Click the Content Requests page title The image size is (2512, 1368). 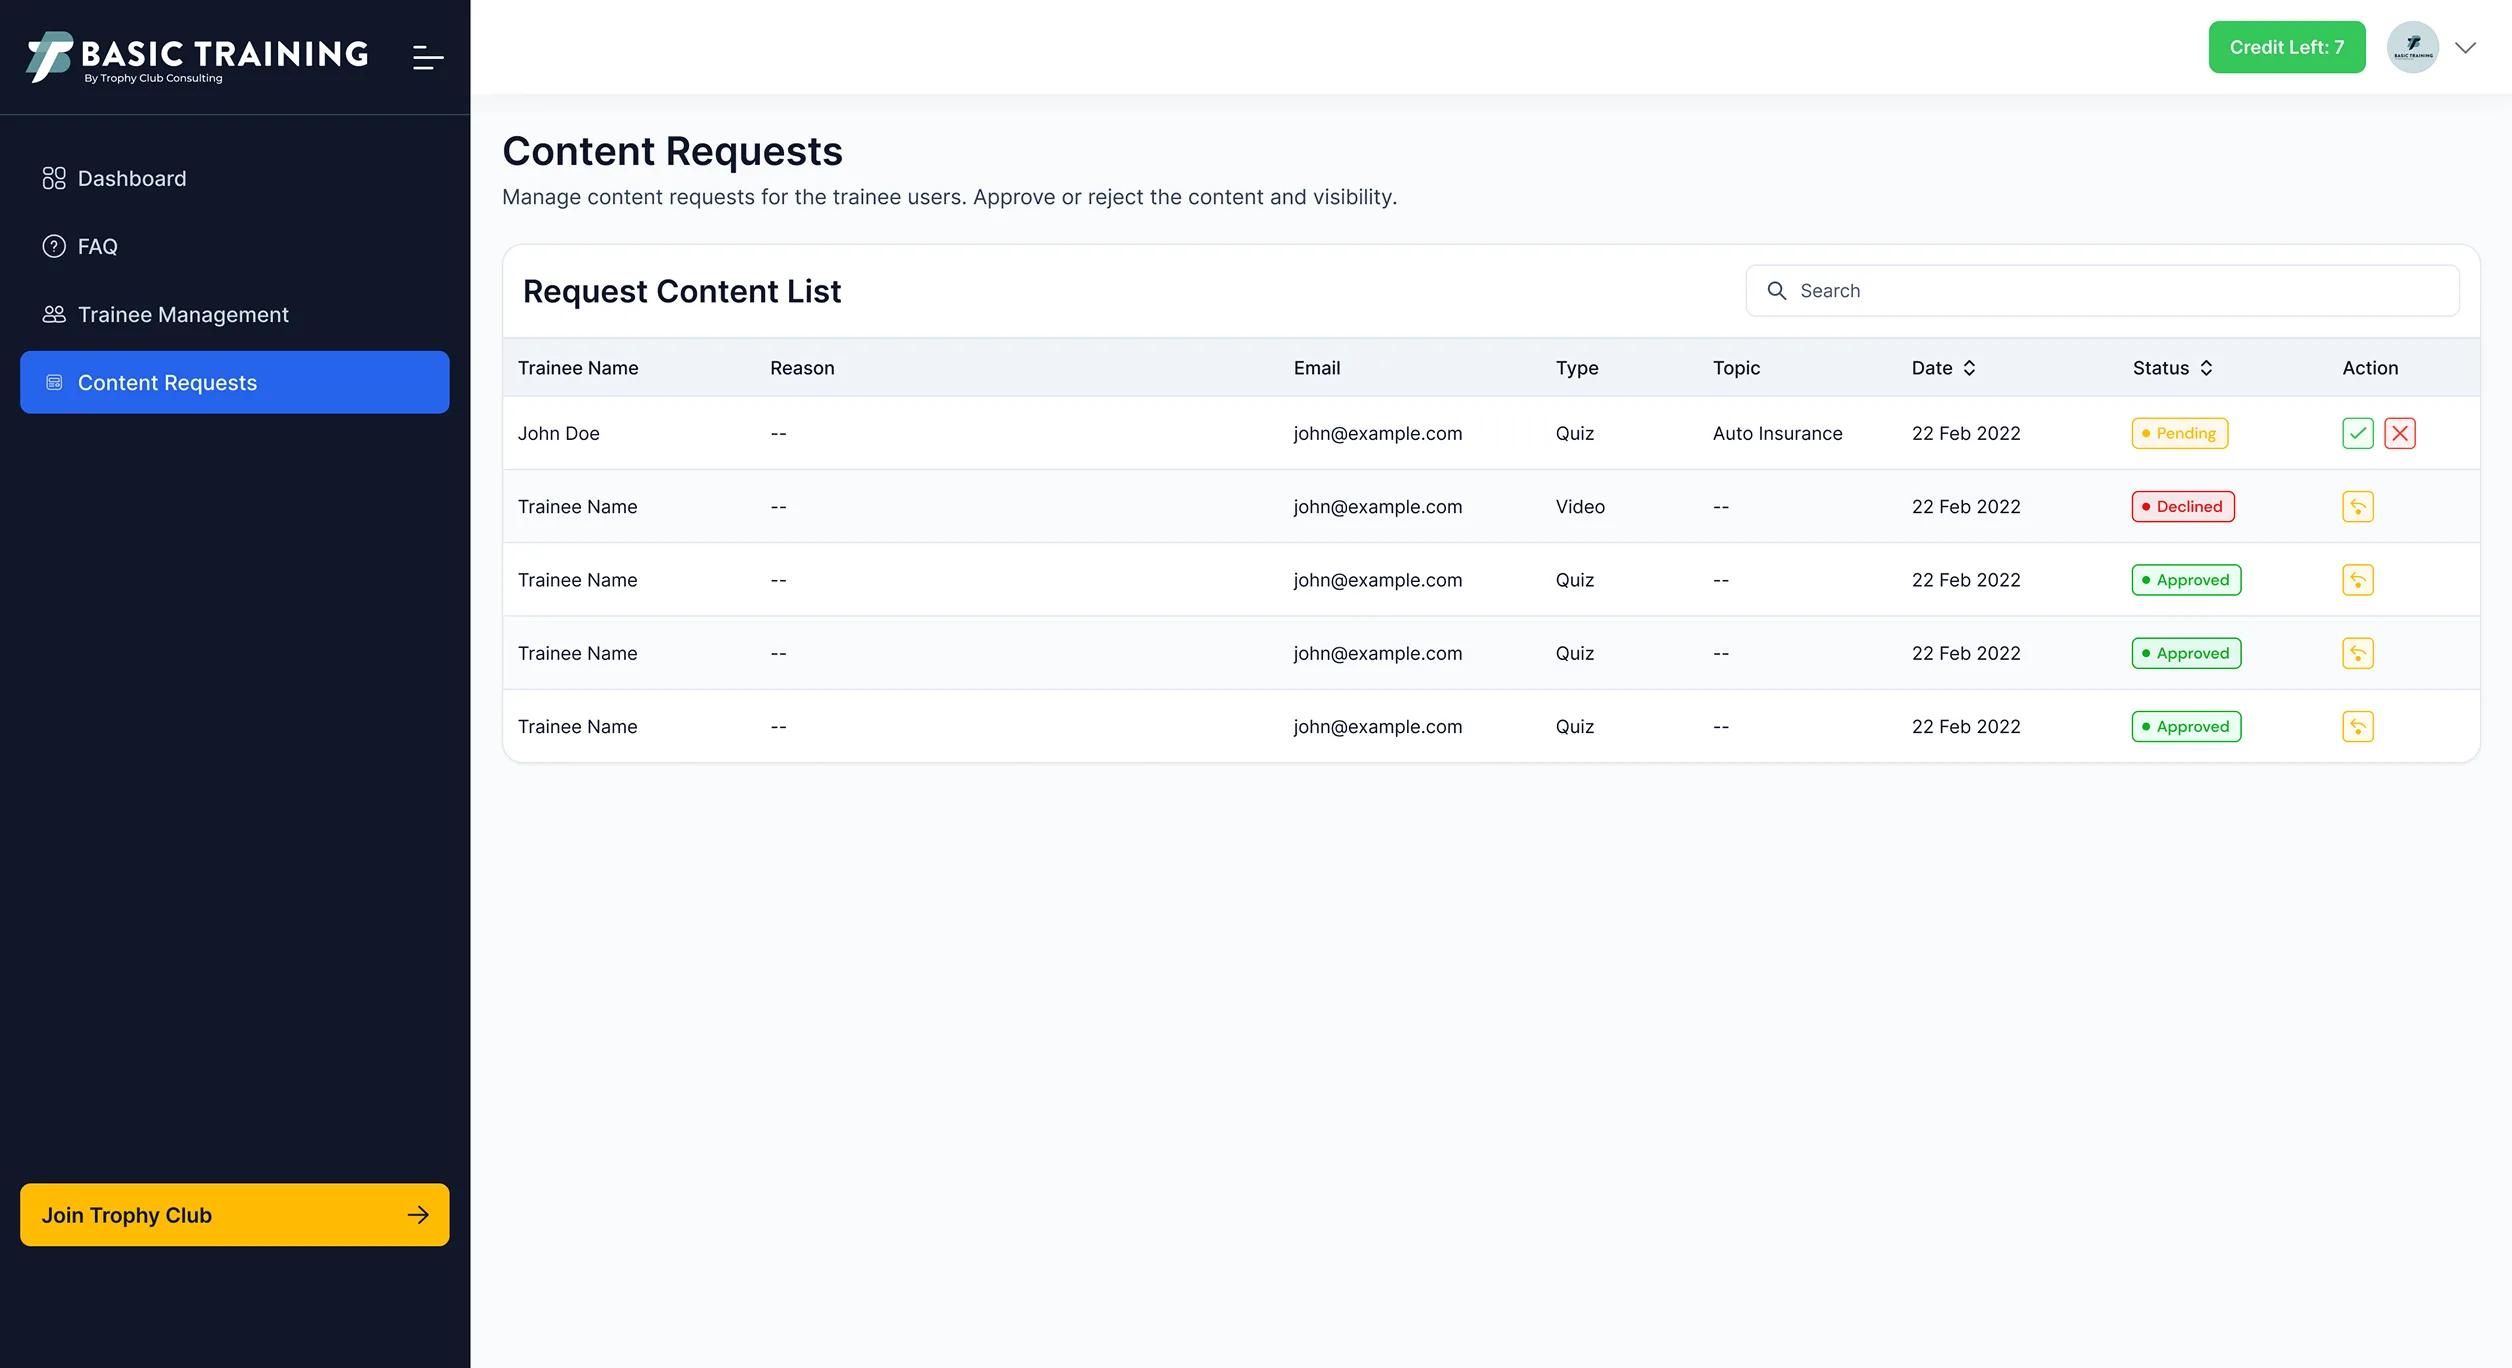click(x=673, y=151)
